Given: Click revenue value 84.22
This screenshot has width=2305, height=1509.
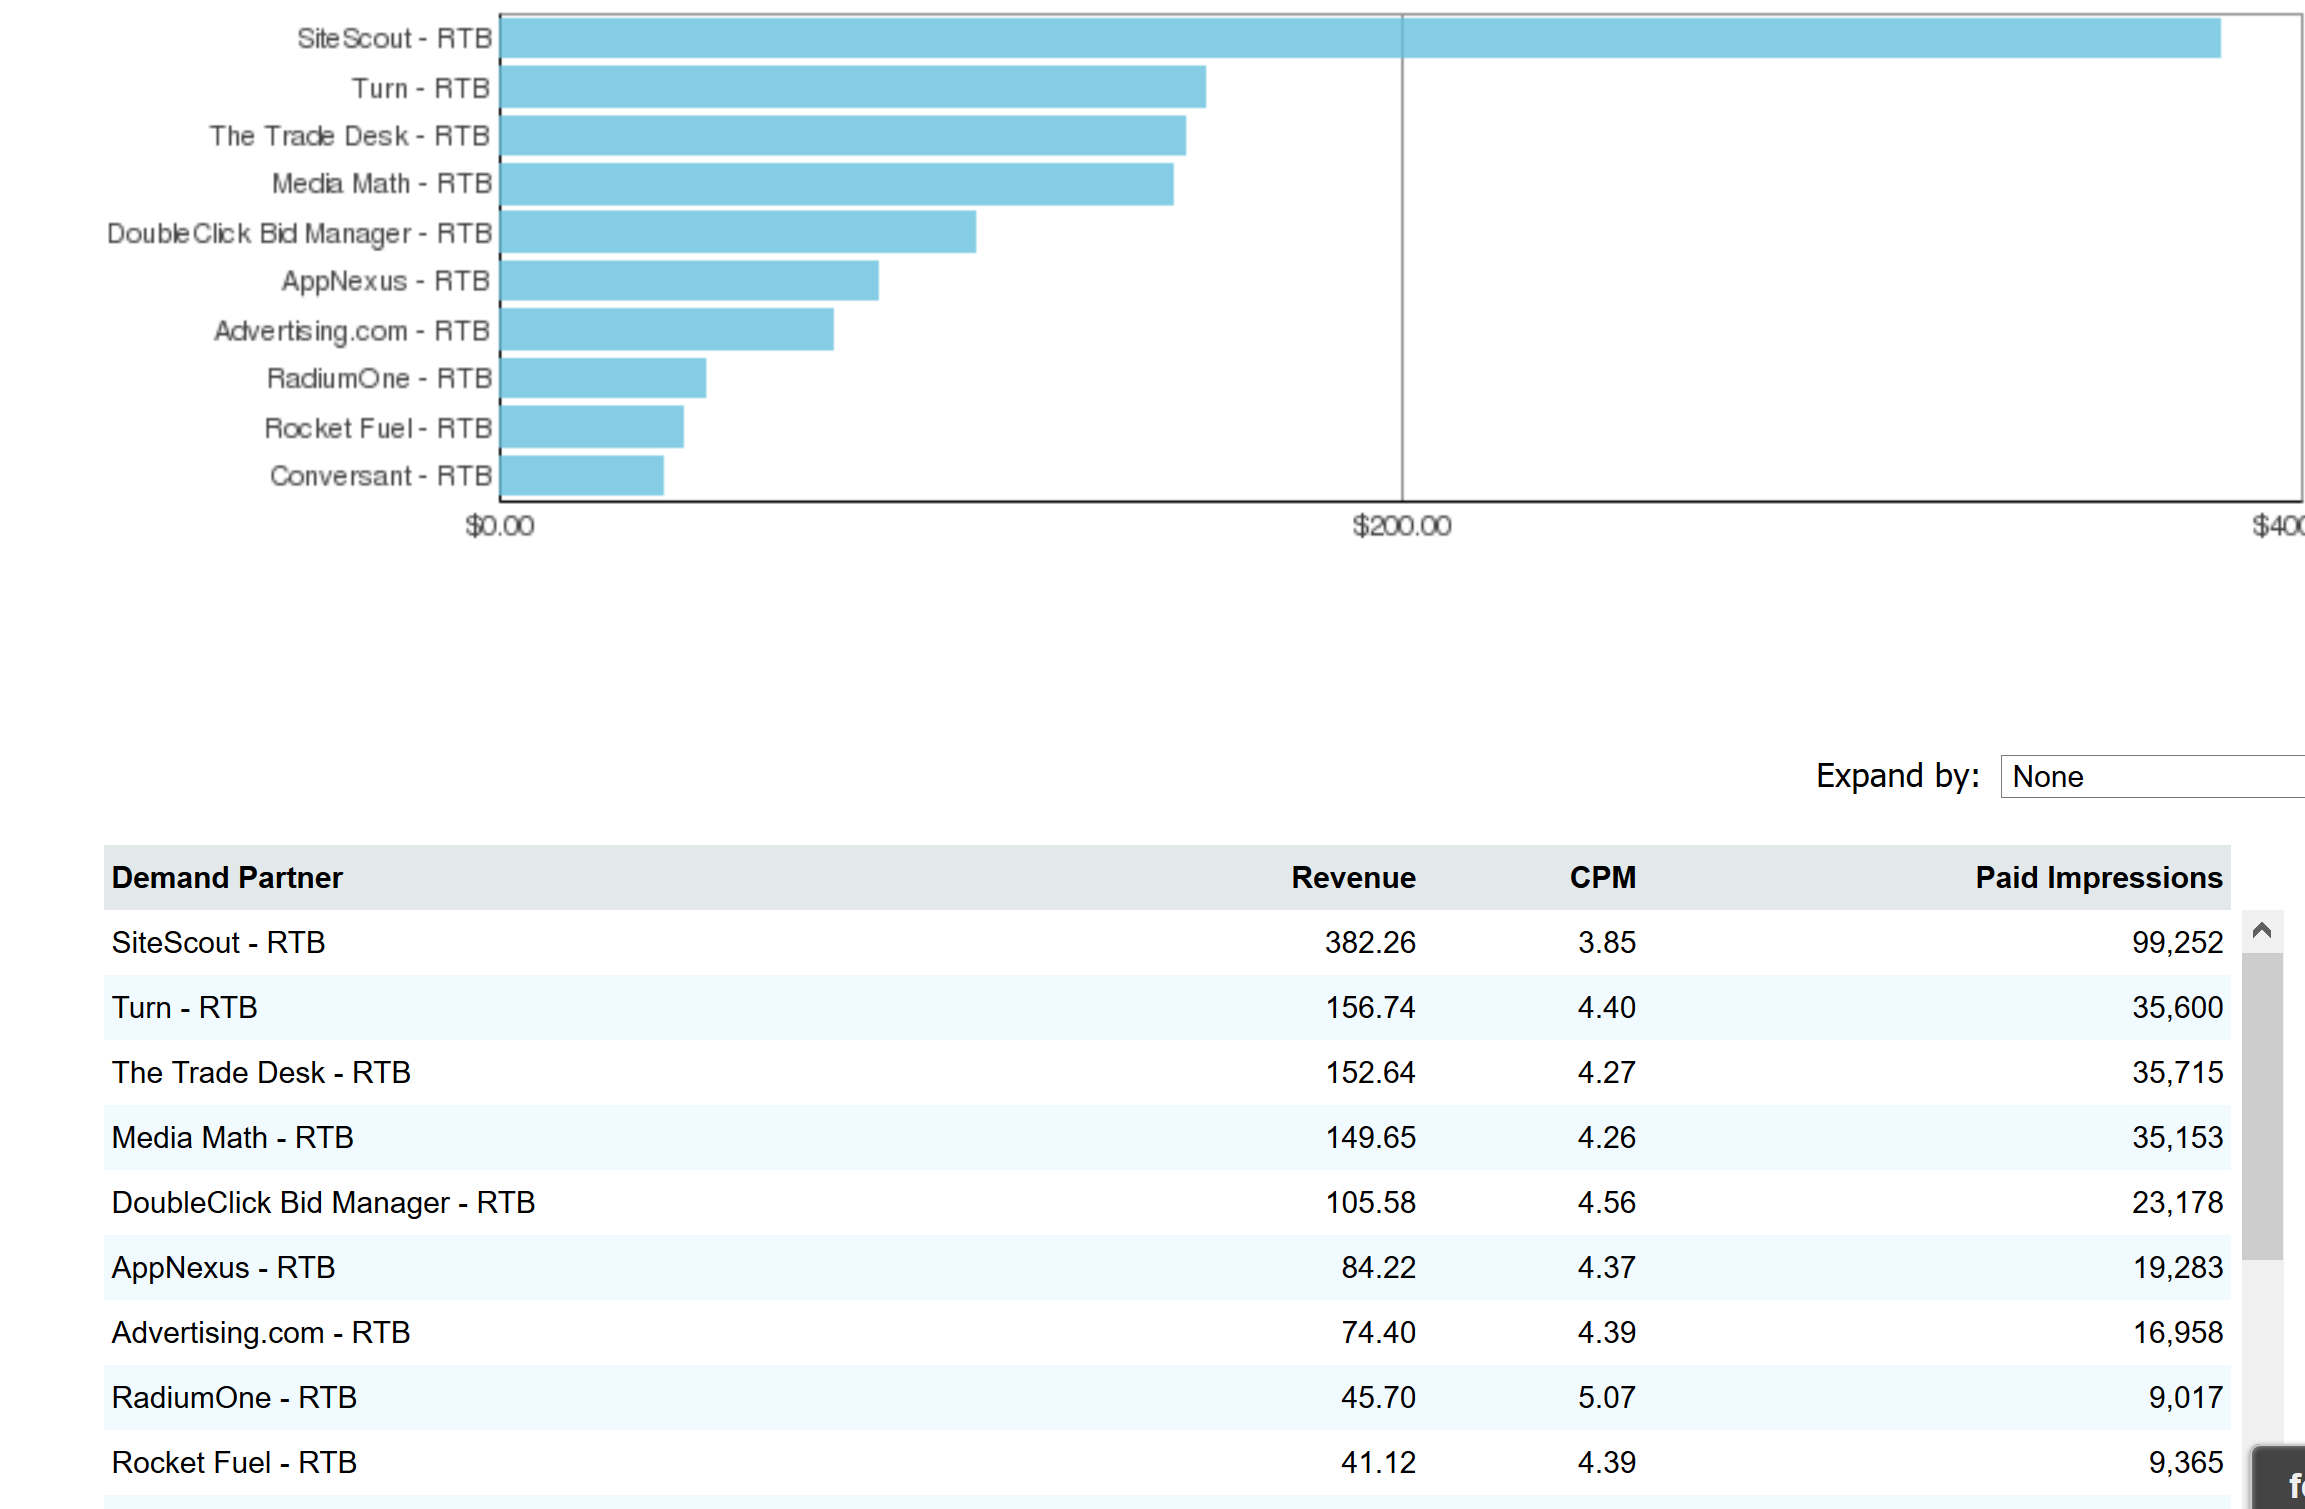Looking at the screenshot, I should pyautogui.click(x=1378, y=1267).
